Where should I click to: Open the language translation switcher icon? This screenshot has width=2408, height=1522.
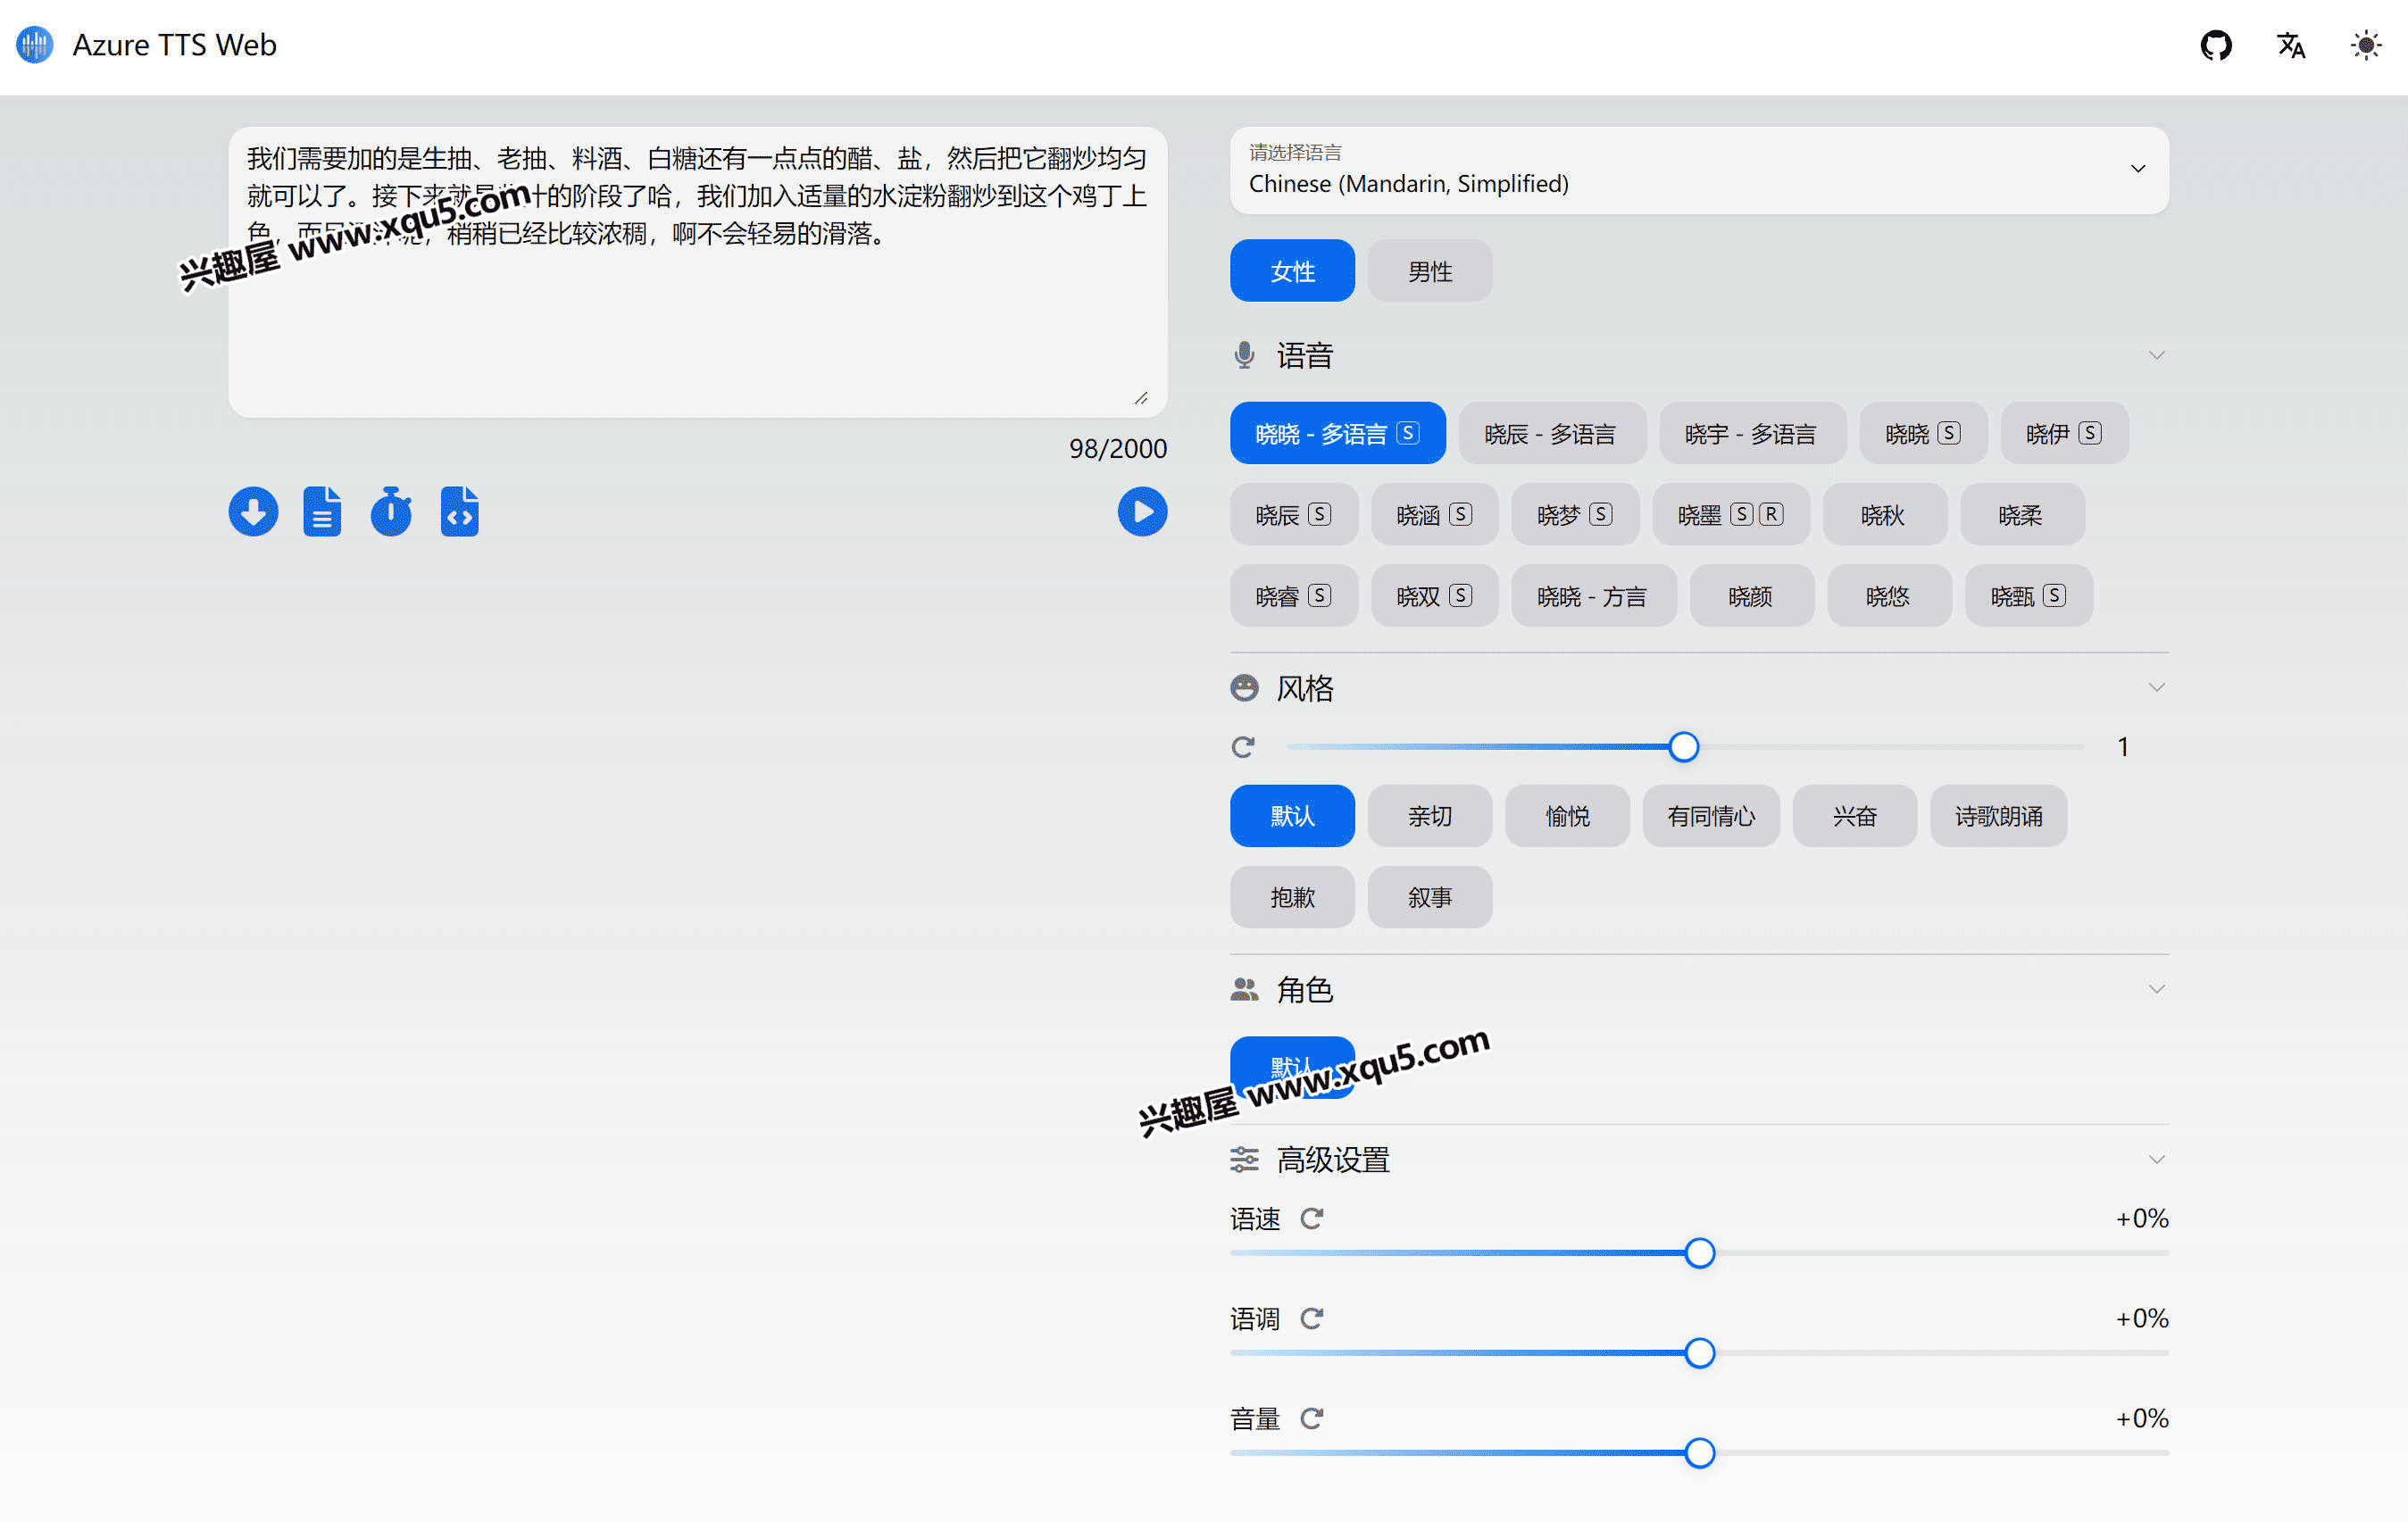pos(2291,46)
